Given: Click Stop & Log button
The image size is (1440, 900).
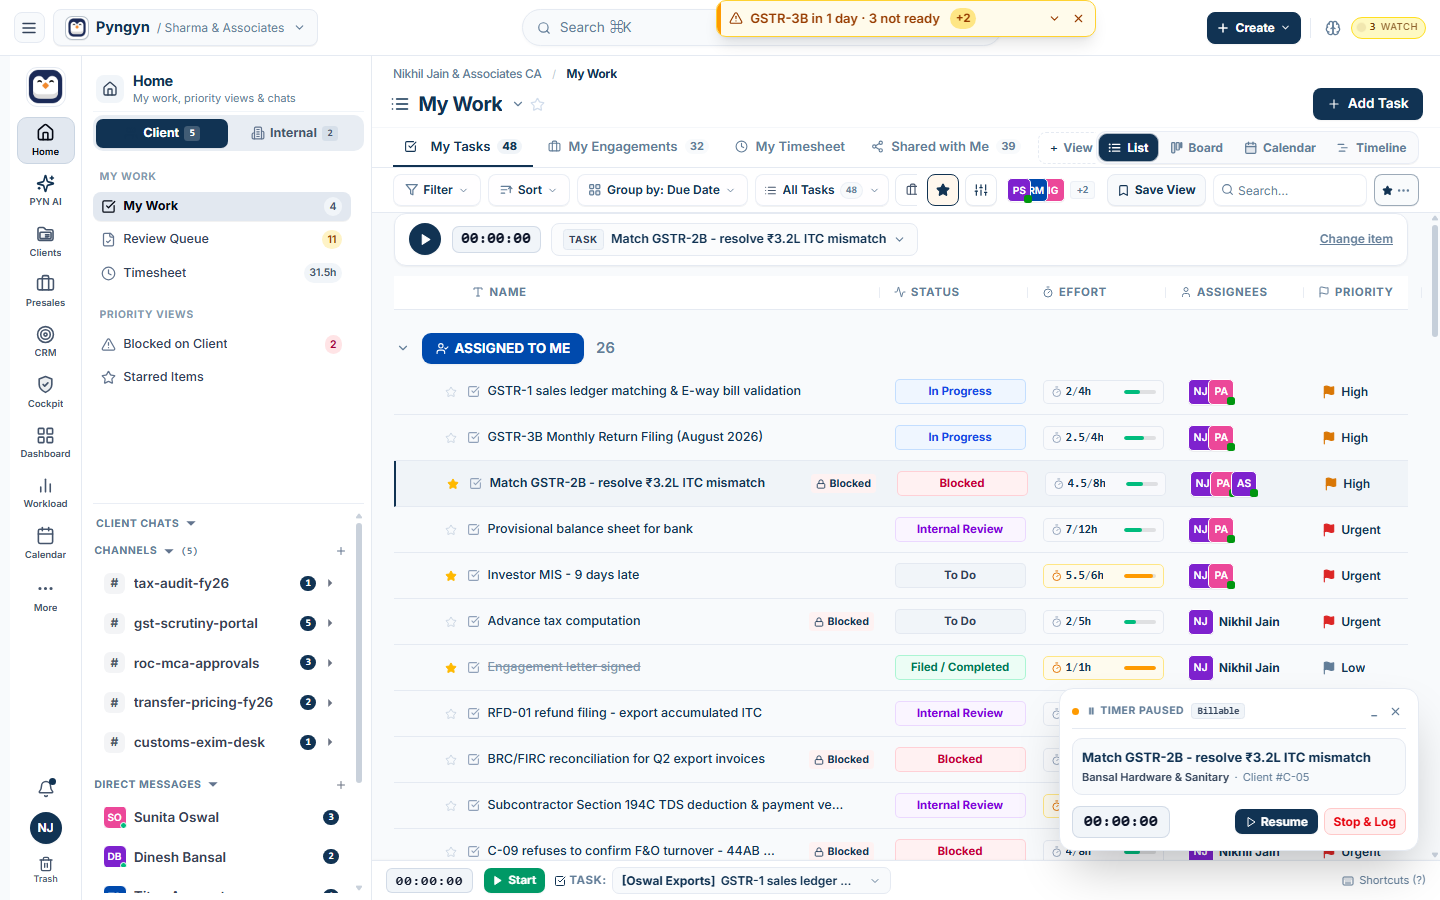Looking at the screenshot, I should [1364, 822].
